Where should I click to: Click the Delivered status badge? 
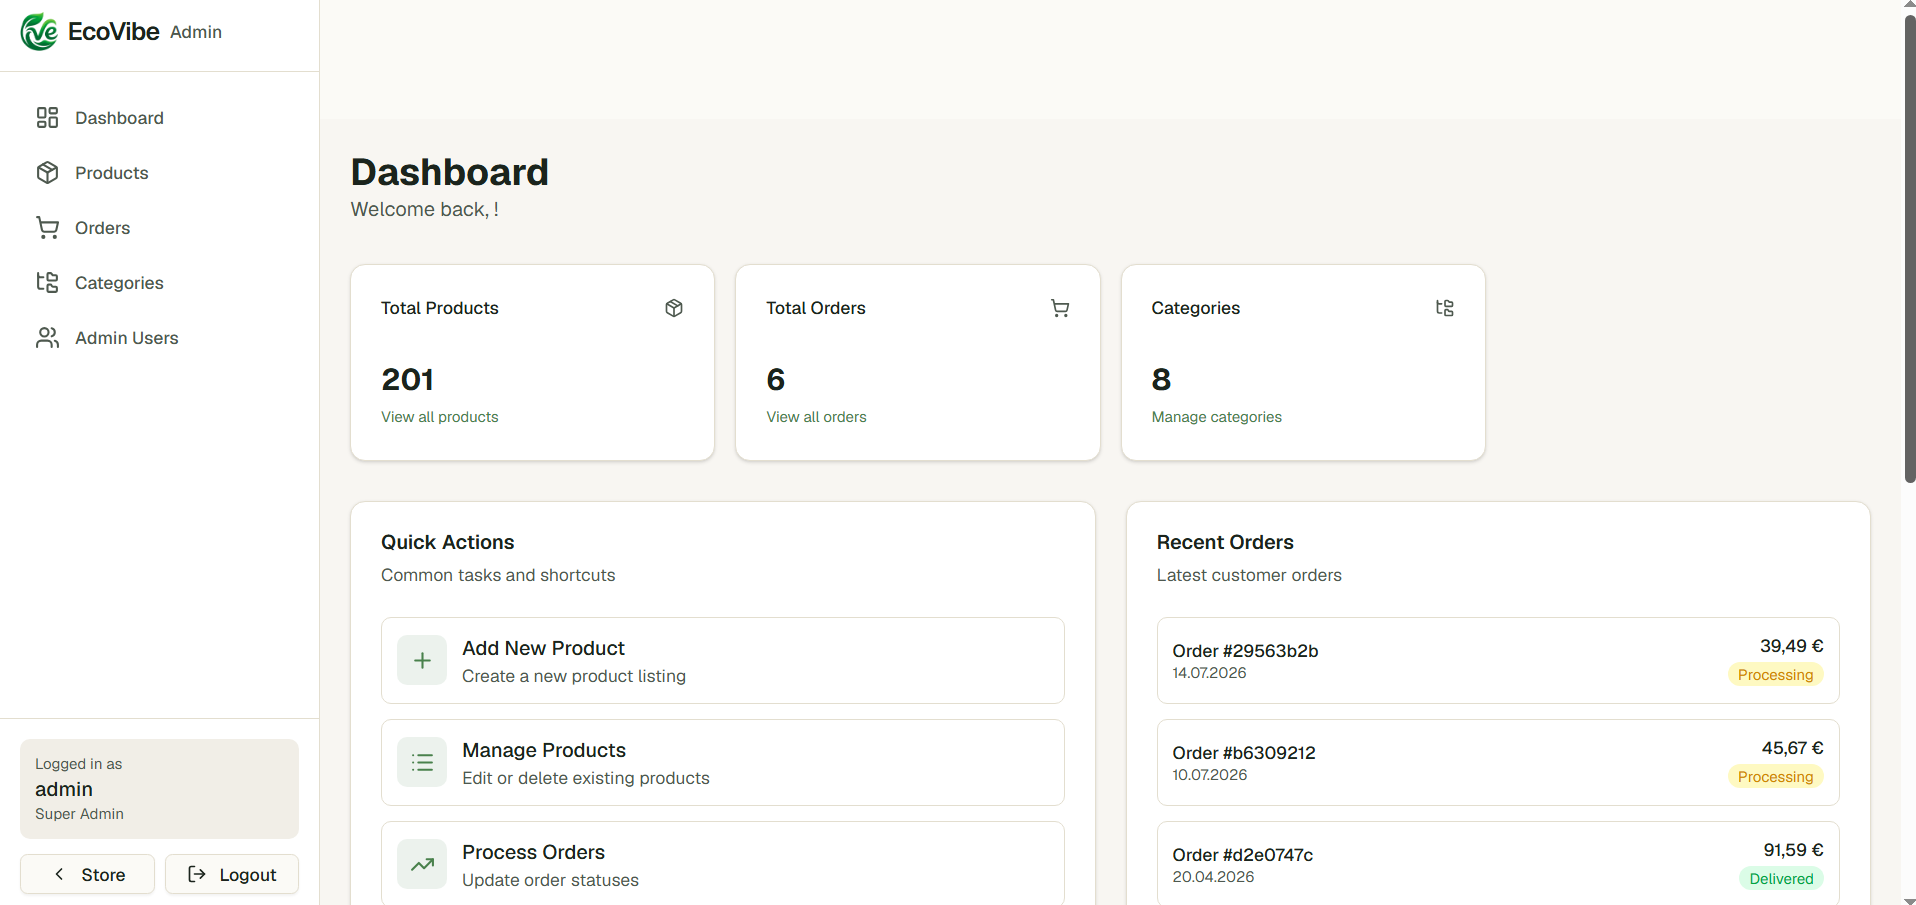(1781, 879)
